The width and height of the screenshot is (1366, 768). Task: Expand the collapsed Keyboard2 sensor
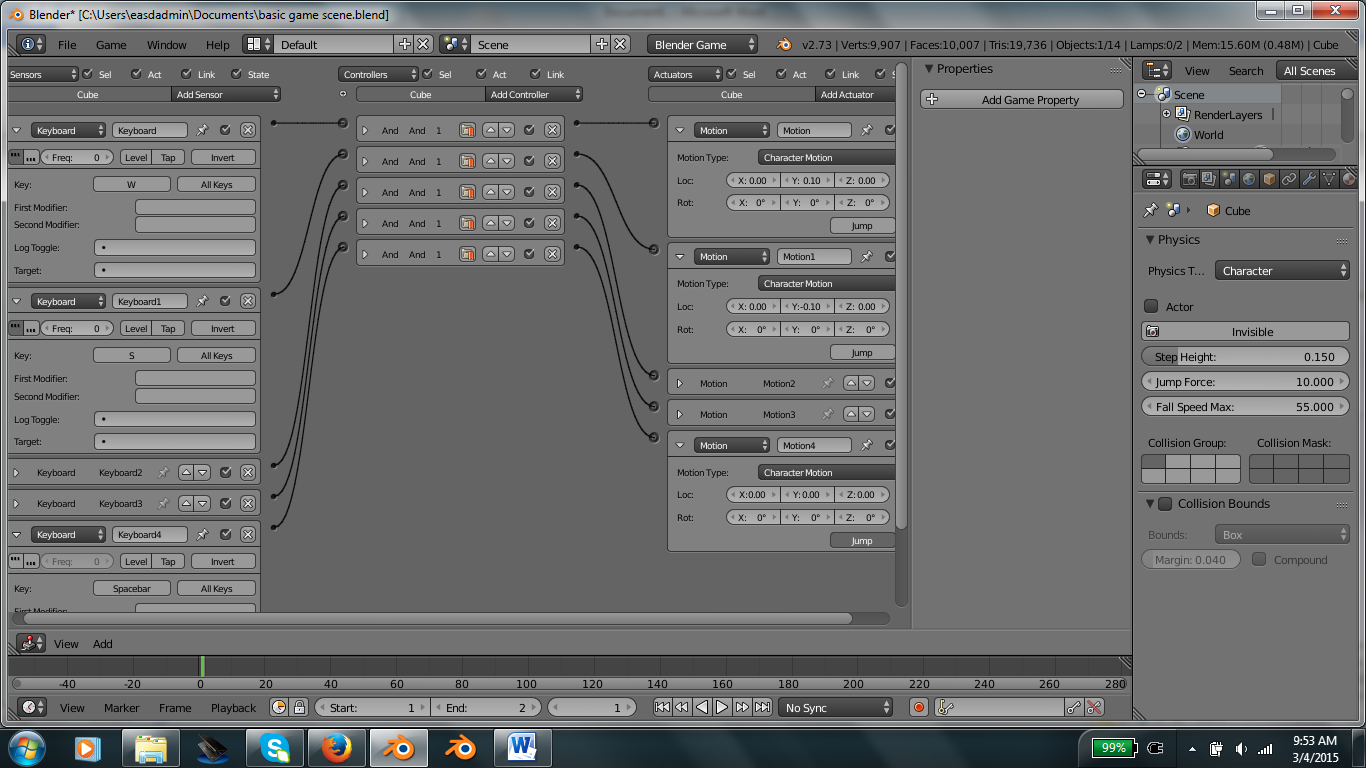(16, 472)
